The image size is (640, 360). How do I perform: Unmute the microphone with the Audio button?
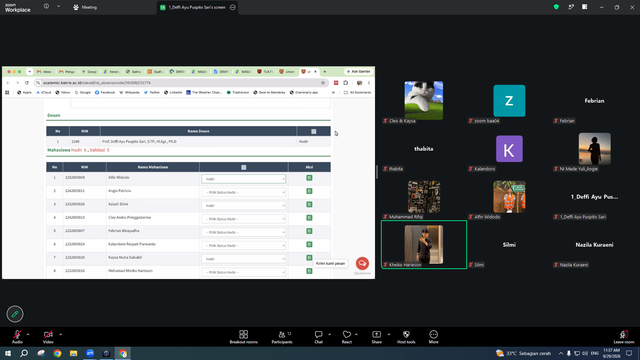click(17, 336)
